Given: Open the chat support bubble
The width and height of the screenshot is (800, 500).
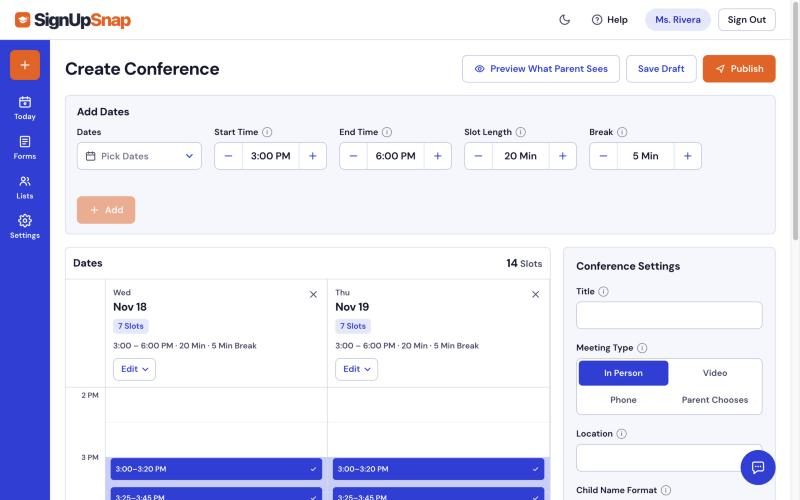Looking at the screenshot, I should point(758,467).
